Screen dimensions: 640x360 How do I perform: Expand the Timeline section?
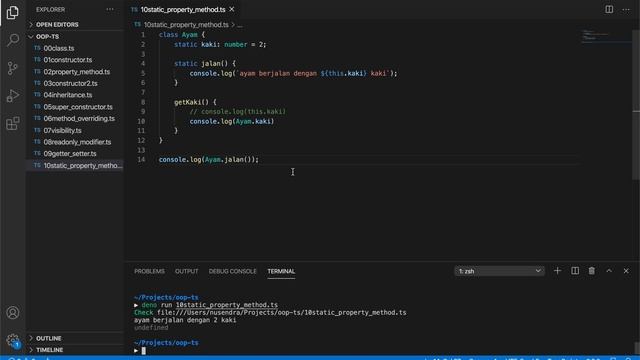75,350
